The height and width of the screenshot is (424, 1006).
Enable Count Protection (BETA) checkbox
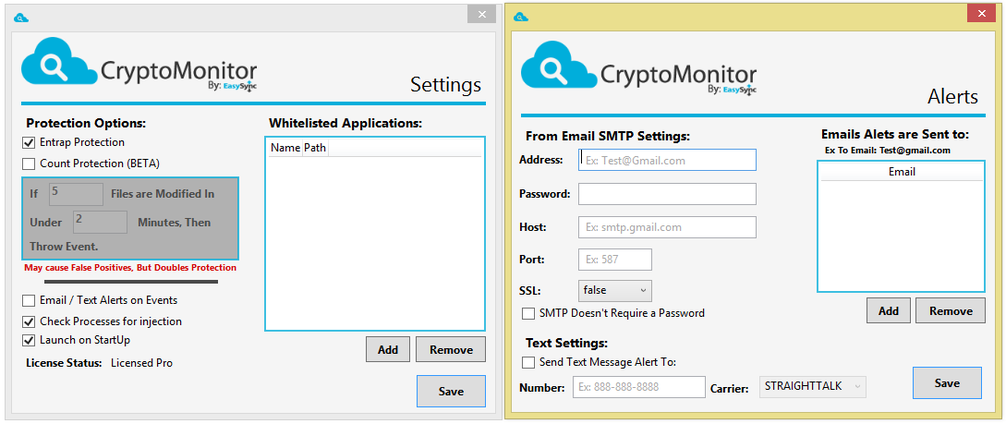(28, 164)
